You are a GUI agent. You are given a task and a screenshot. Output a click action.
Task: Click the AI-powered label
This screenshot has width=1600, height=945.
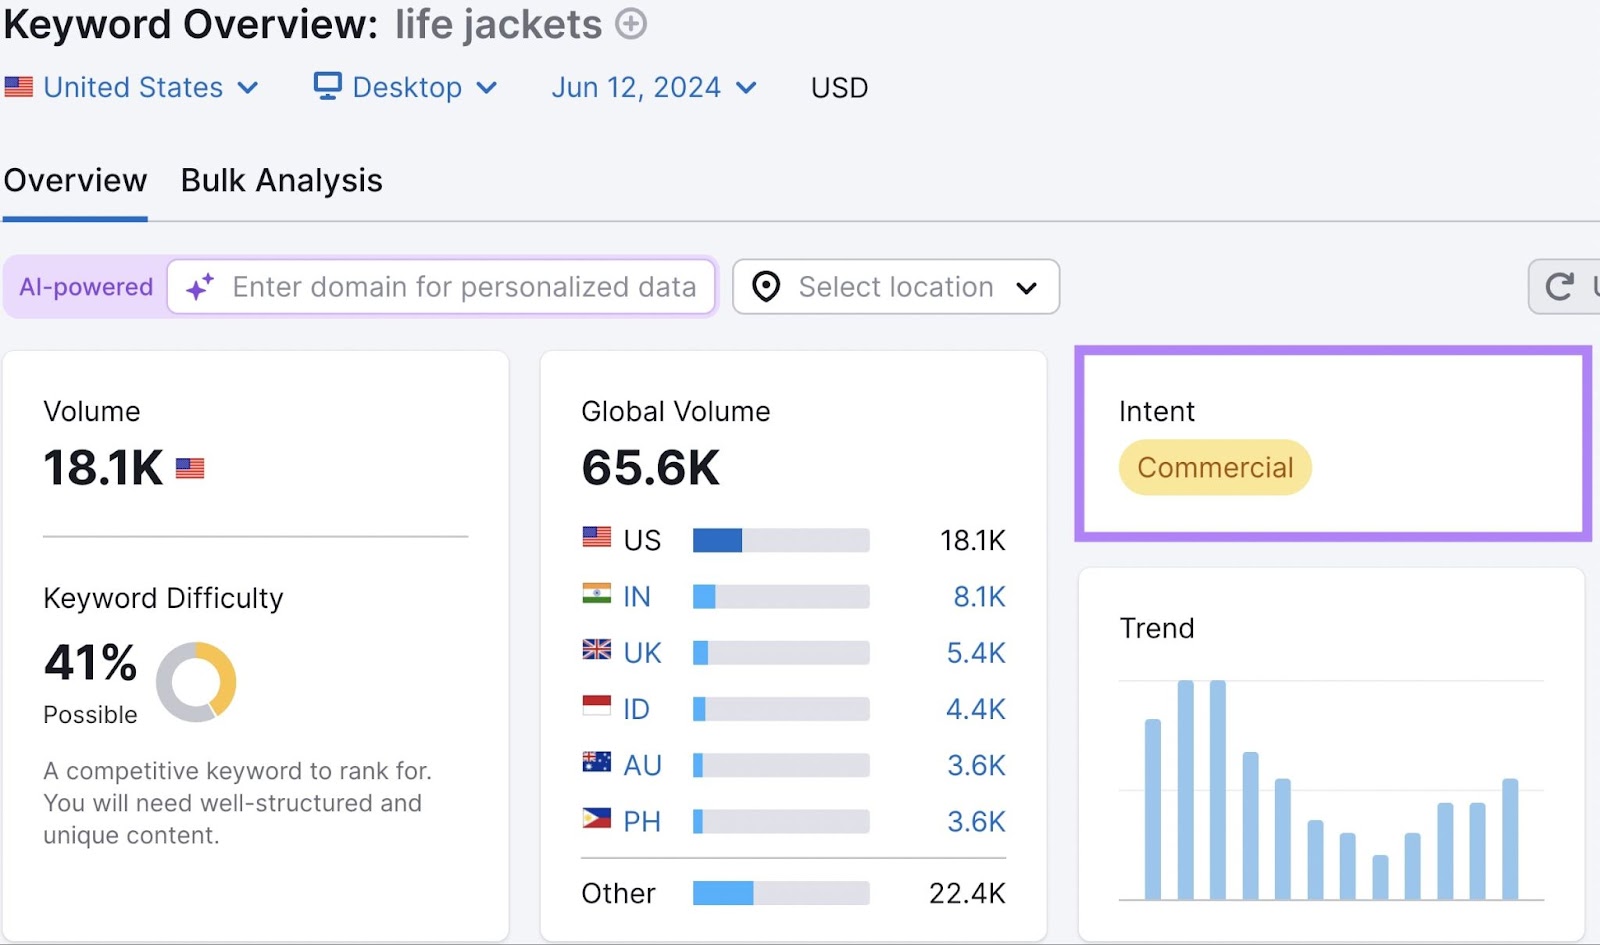pyautogui.click(x=86, y=287)
